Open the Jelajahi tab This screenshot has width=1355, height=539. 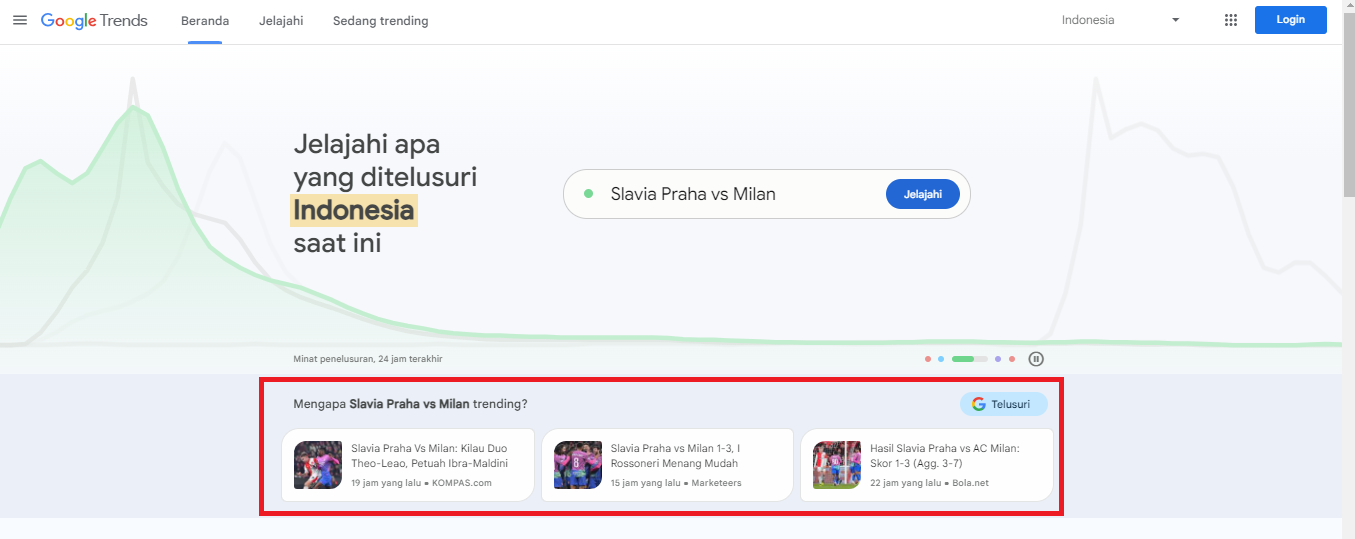pyautogui.click(x=281, y=21)
